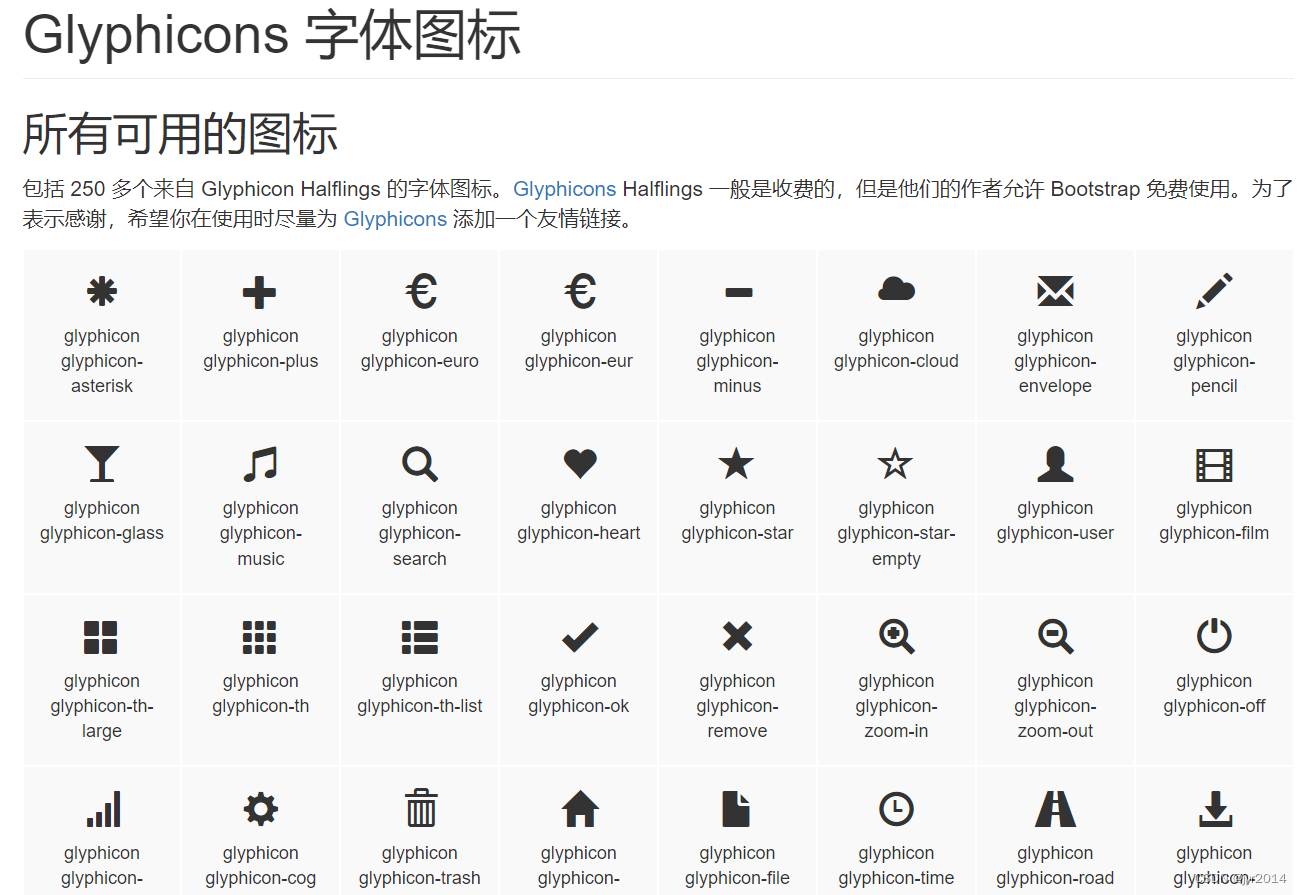Click the remove X glyphicon
Viewport: 1302px width, 895px height.
click(737, 636)
